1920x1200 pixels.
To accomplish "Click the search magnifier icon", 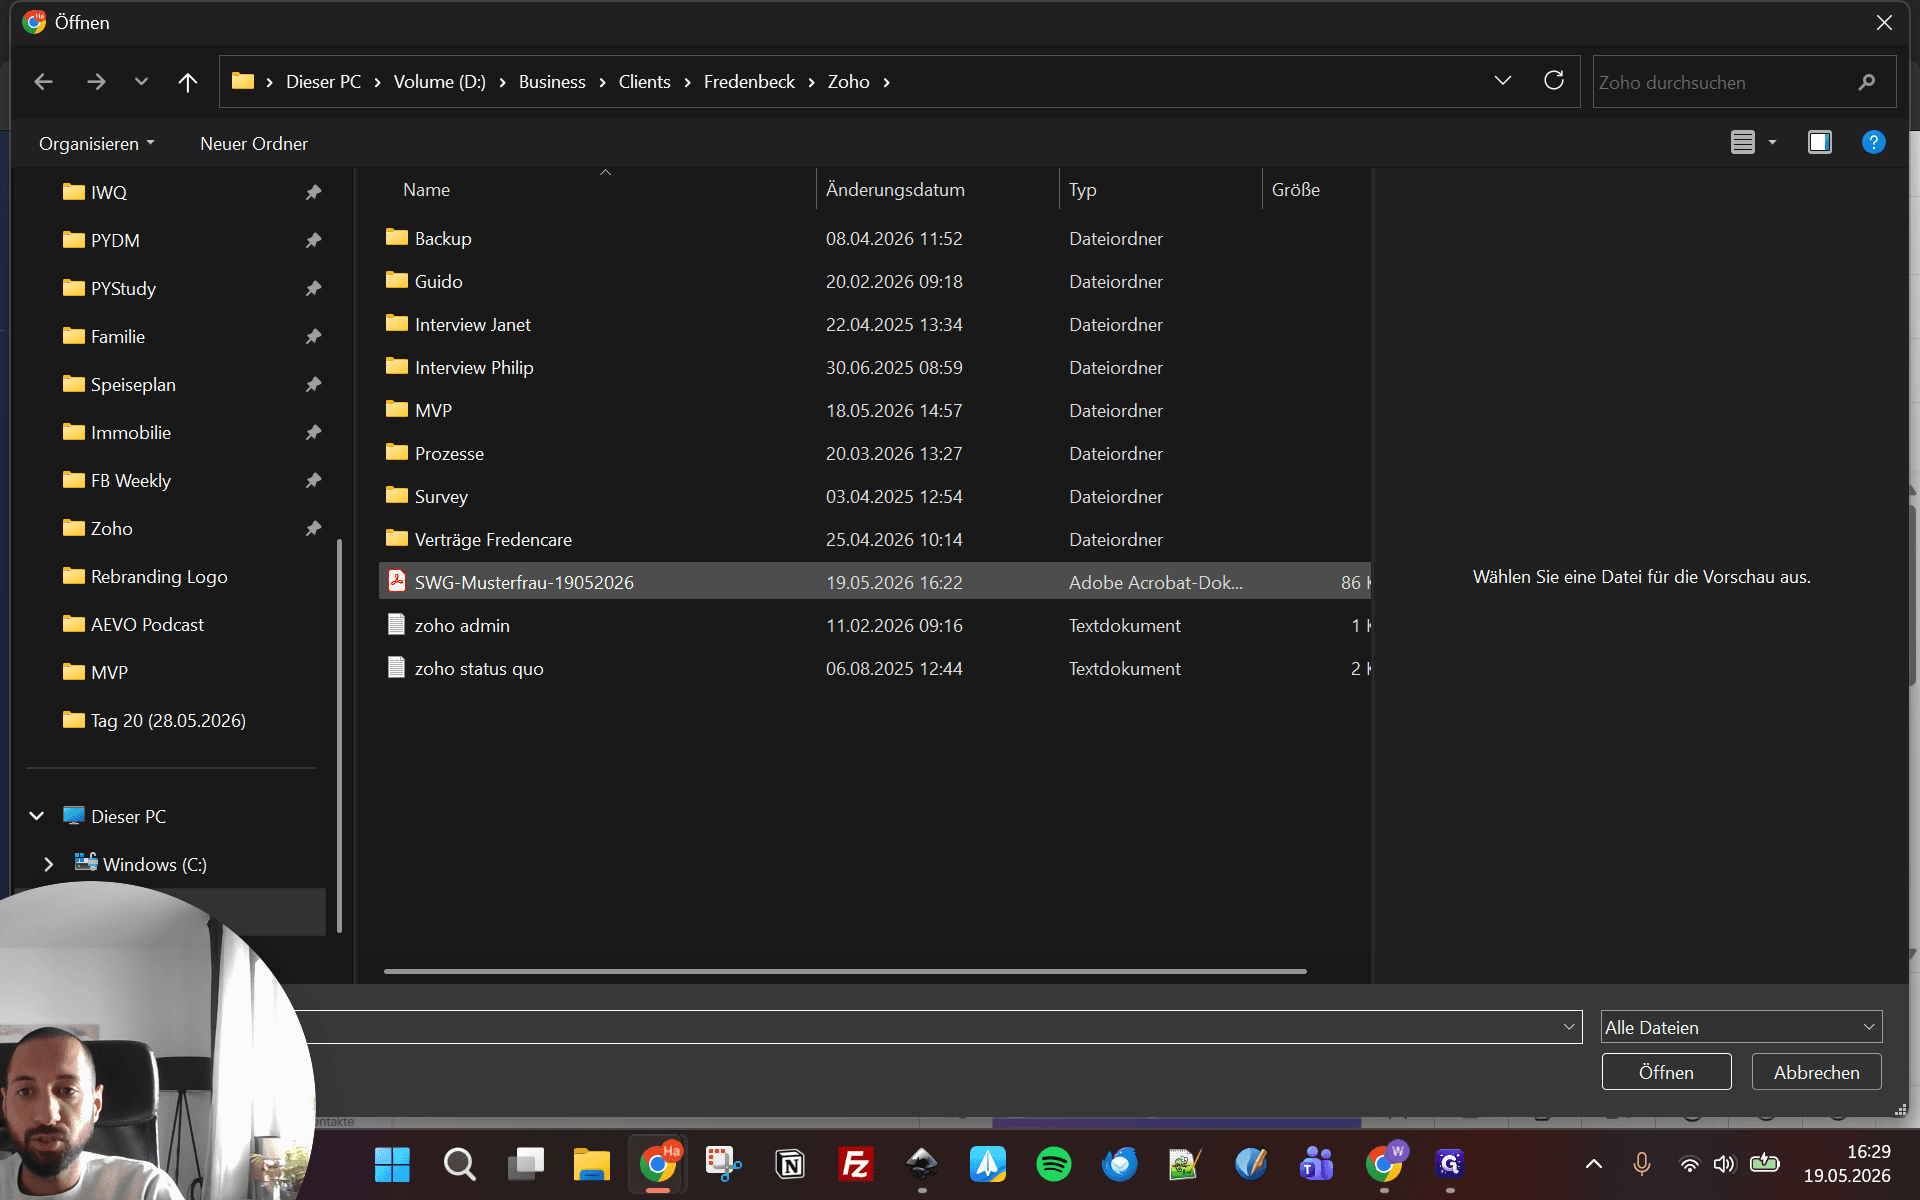I will pyautogui.click(x=1866, y=82).
